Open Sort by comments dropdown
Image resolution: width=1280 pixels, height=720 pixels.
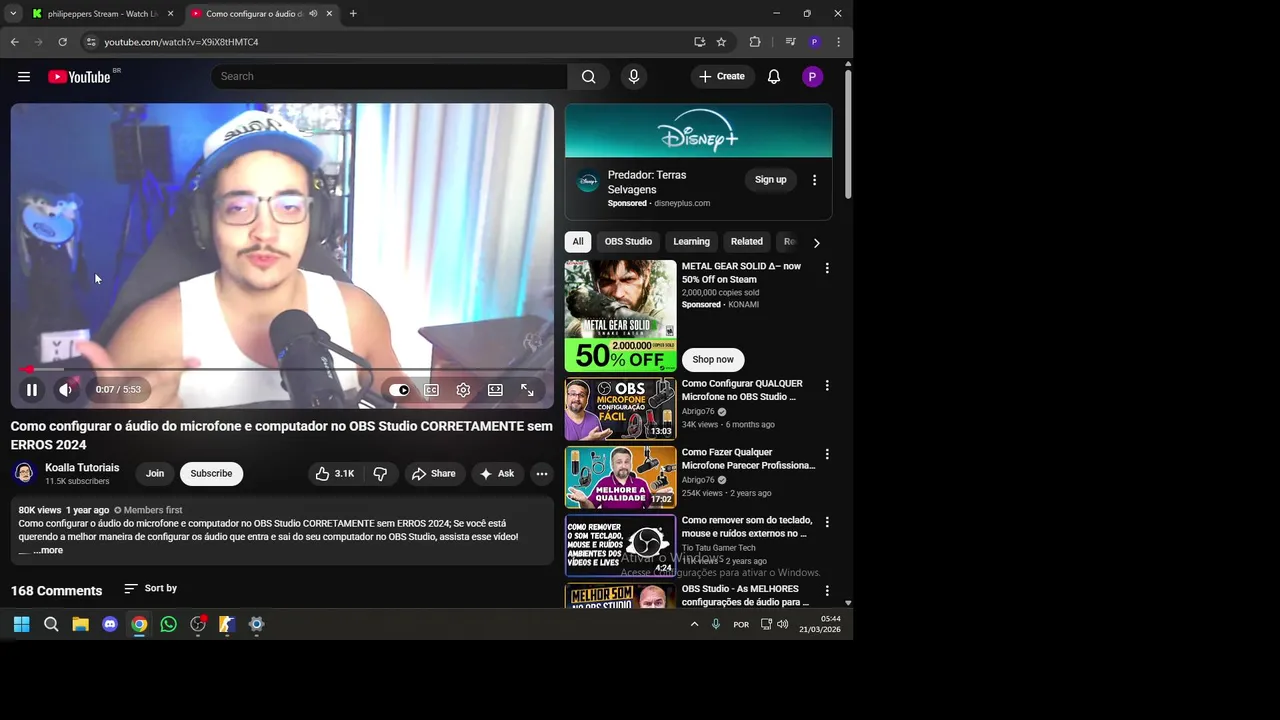click(150, 589)
